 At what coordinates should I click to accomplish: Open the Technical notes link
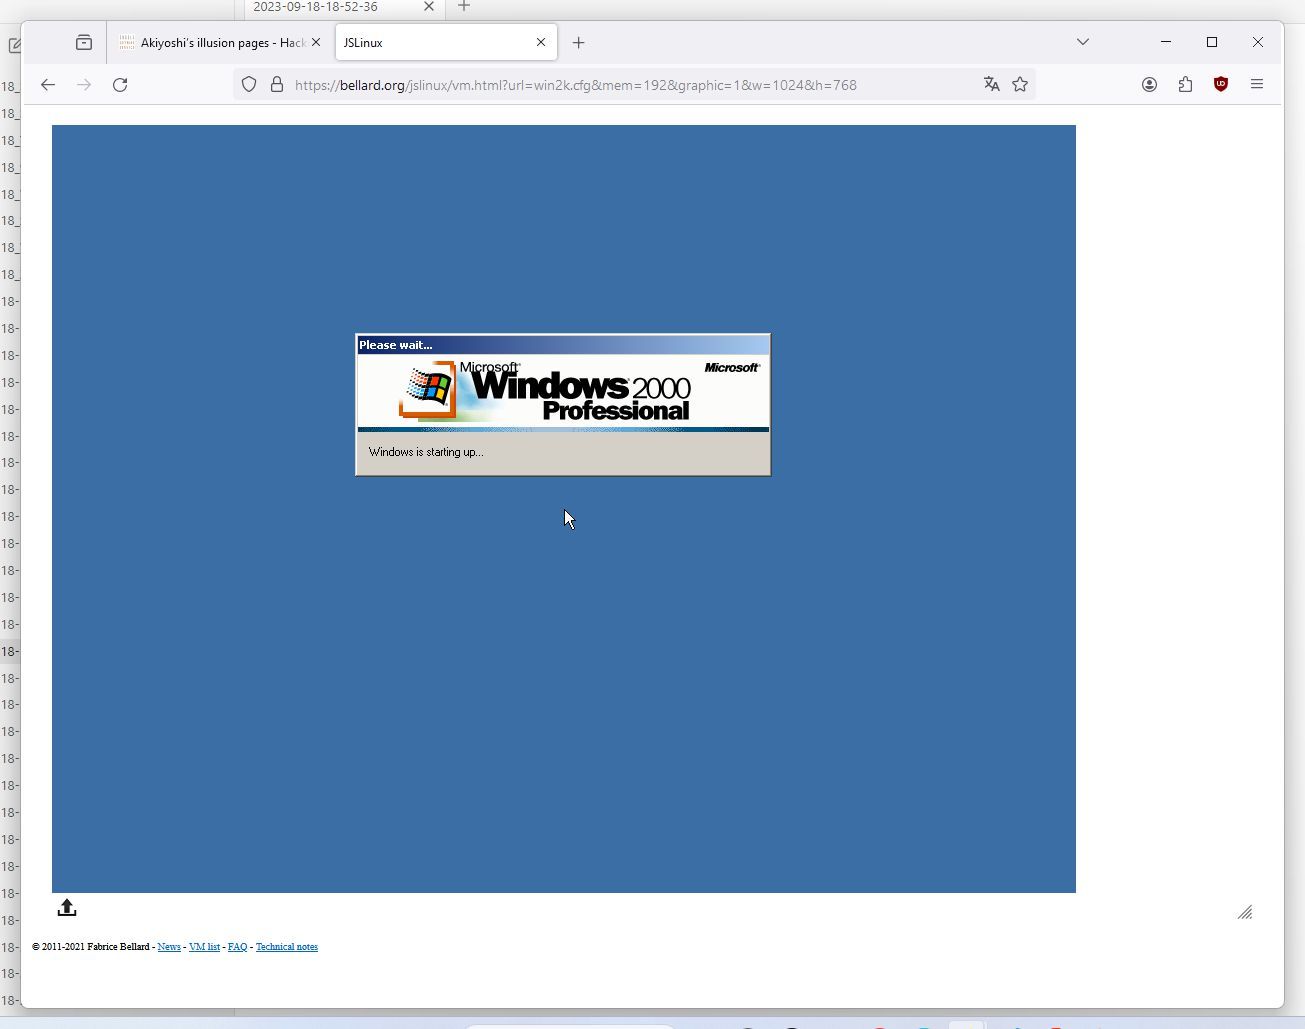coord(287,947)
